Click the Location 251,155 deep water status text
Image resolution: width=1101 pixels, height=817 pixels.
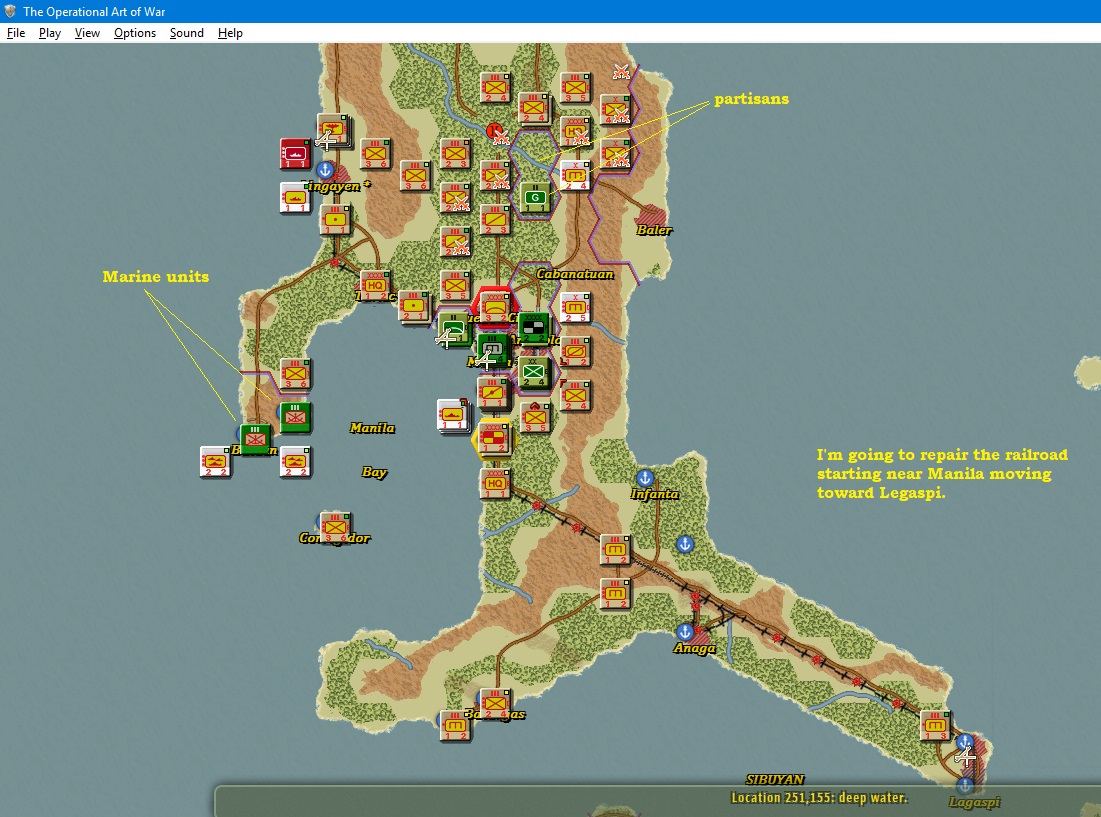(x=819, y=797)
